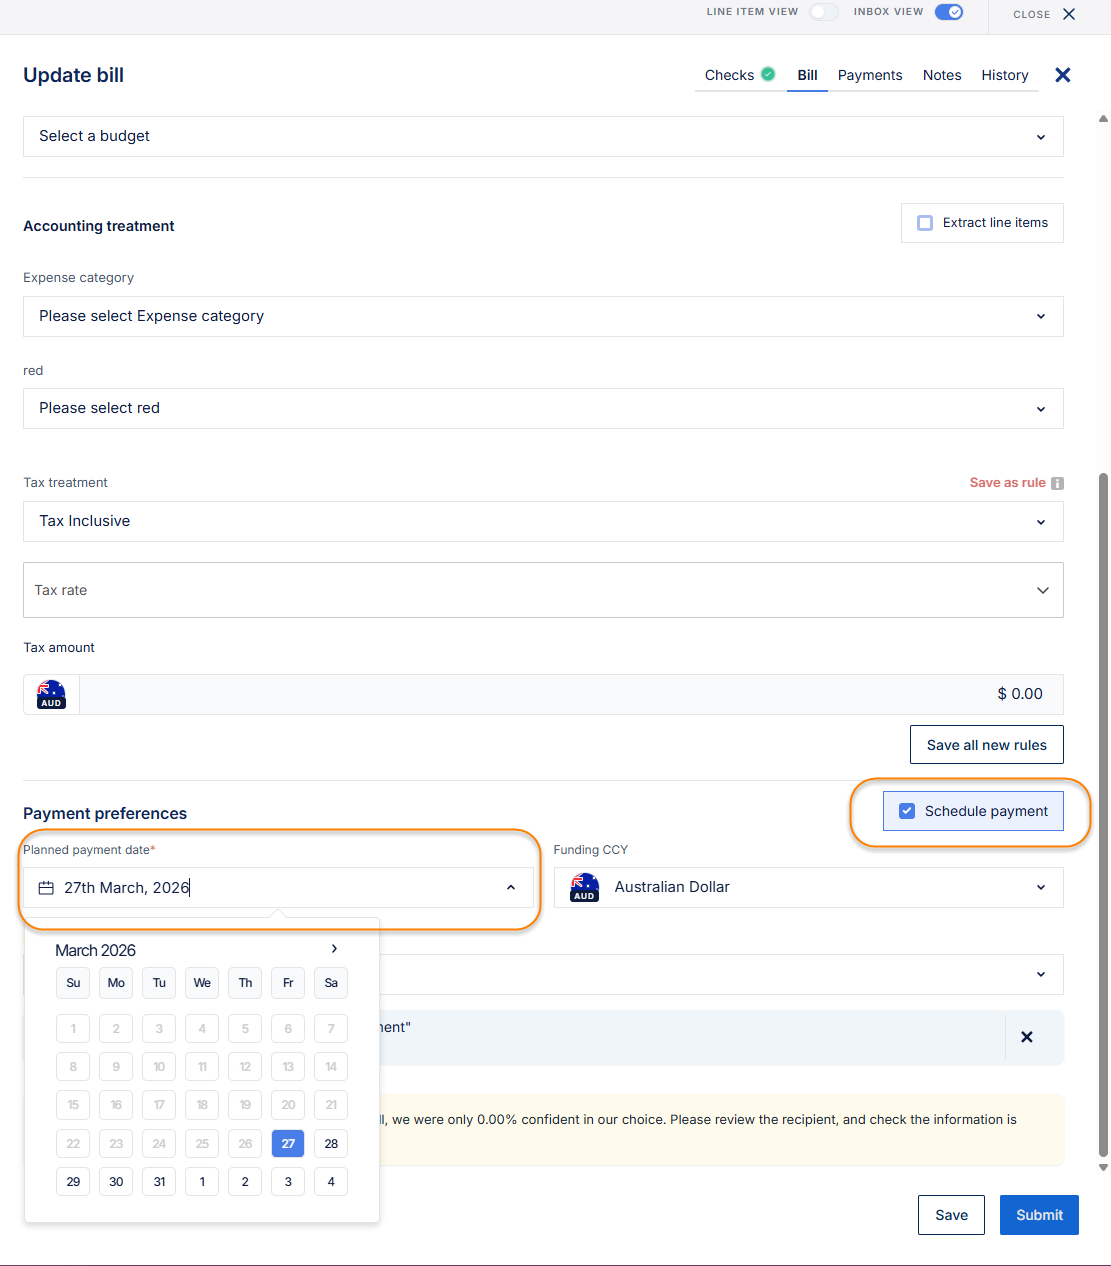This screenshot has height=1266, width=1111.
Task: Check the Extract line items checkbox
Action: point(925,223)
